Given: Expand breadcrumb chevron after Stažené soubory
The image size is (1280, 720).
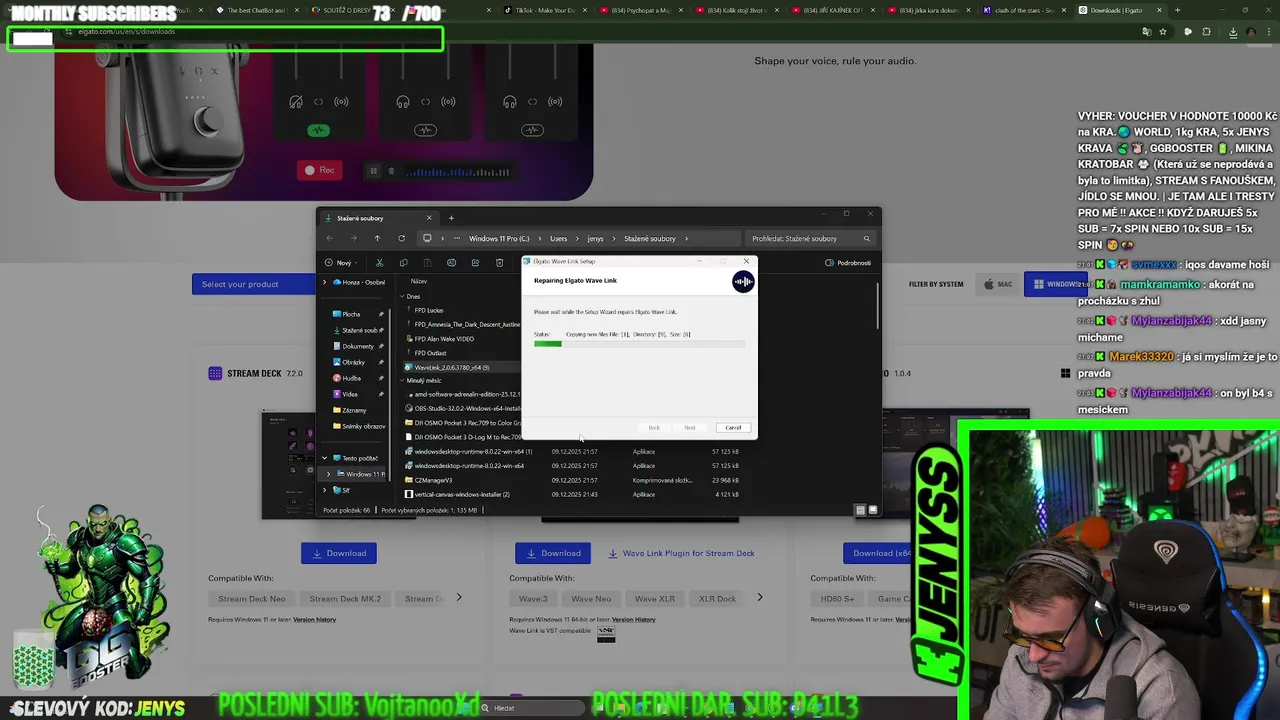Looking at the screenshot, I should (687, 238).
